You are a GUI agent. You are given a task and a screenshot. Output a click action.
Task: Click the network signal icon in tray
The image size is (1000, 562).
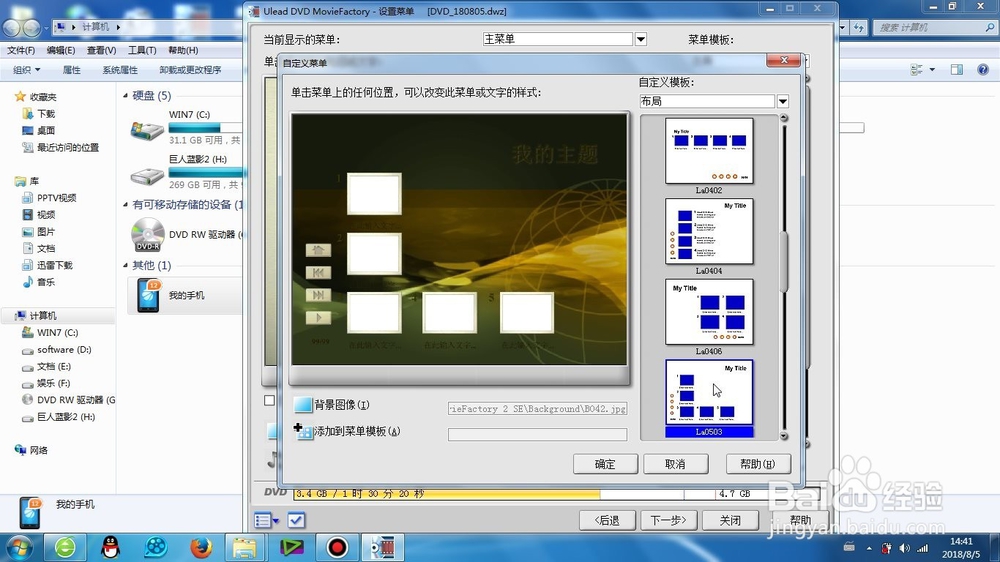click(x=923, y=548)
